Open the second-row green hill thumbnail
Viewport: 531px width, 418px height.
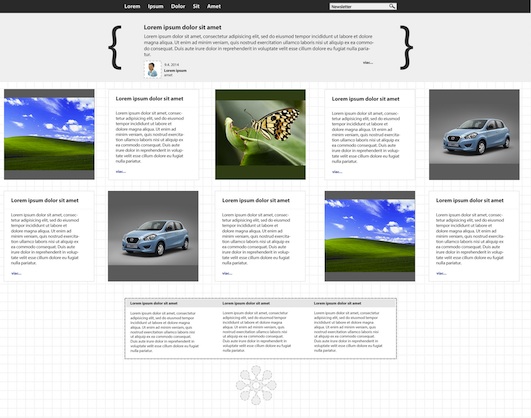(x=370, y=236)
